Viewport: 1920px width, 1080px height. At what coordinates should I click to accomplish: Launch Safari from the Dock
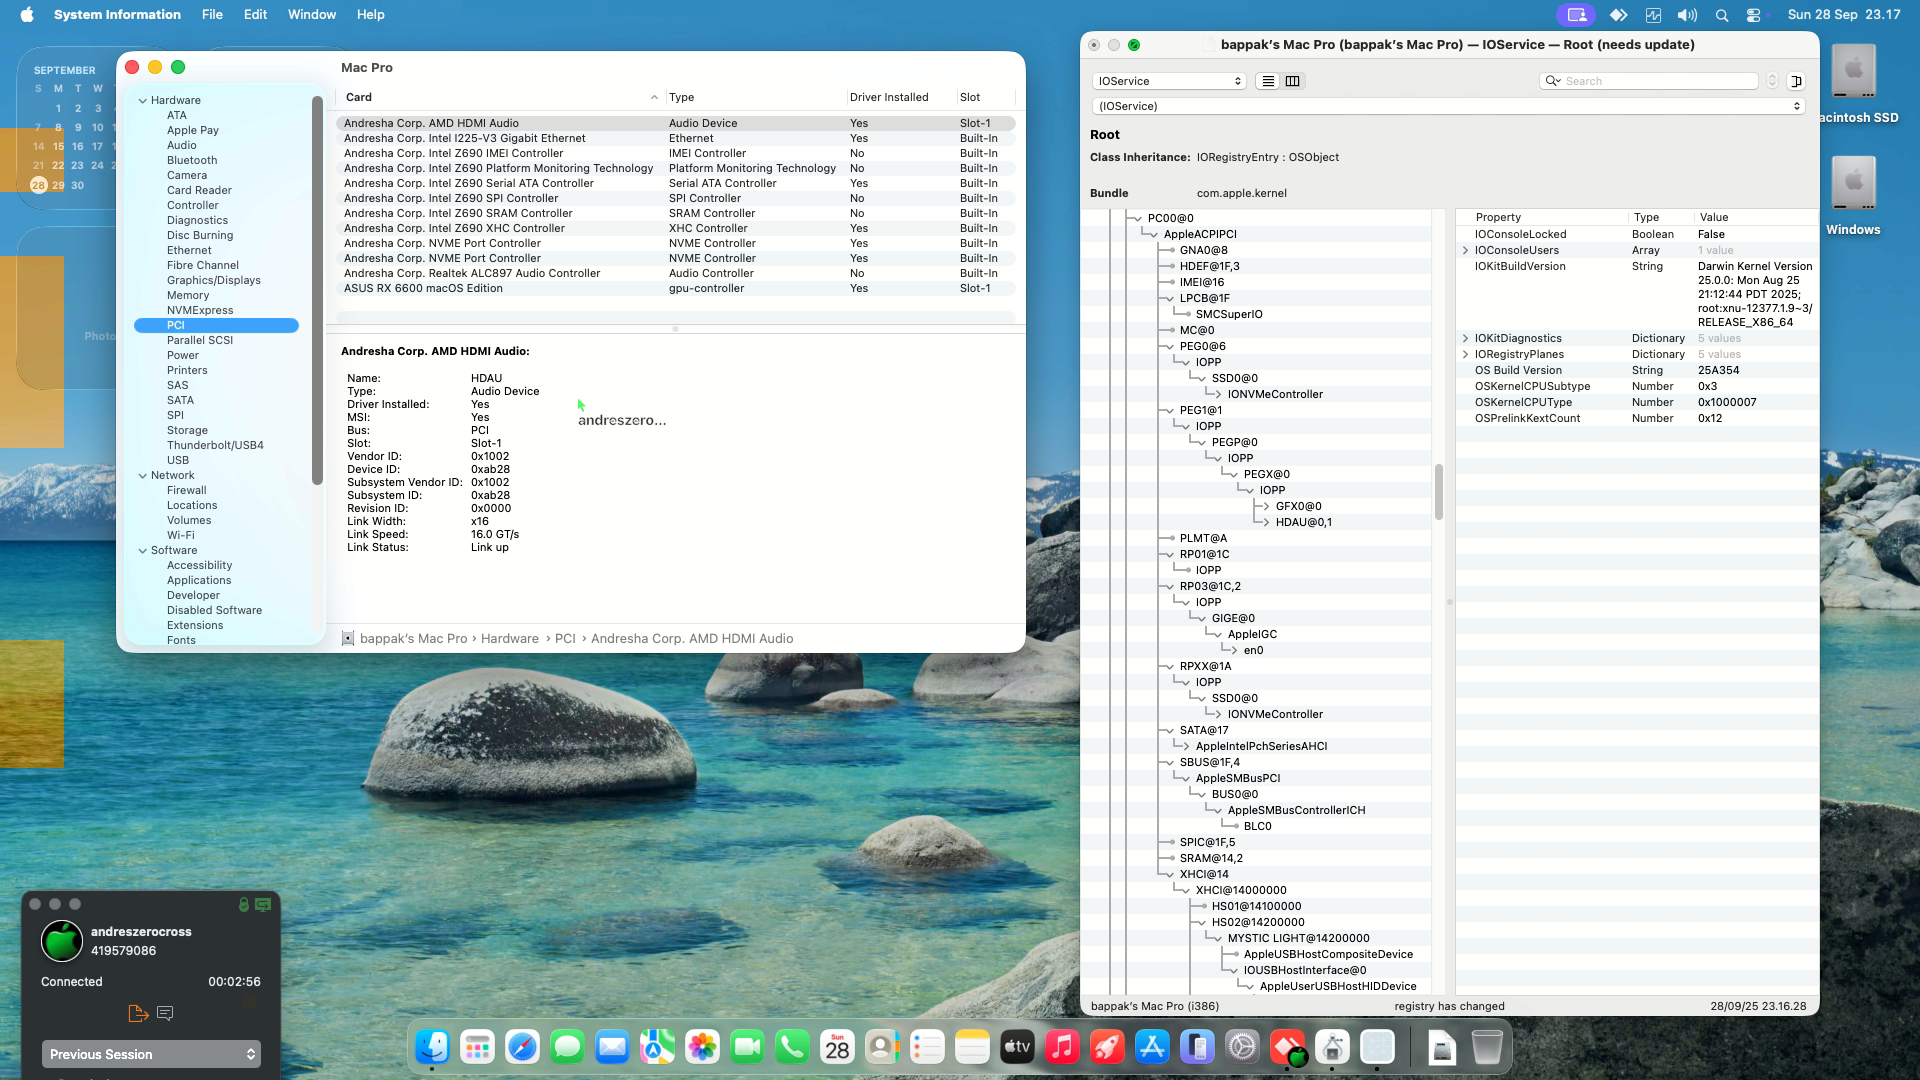522,1047
